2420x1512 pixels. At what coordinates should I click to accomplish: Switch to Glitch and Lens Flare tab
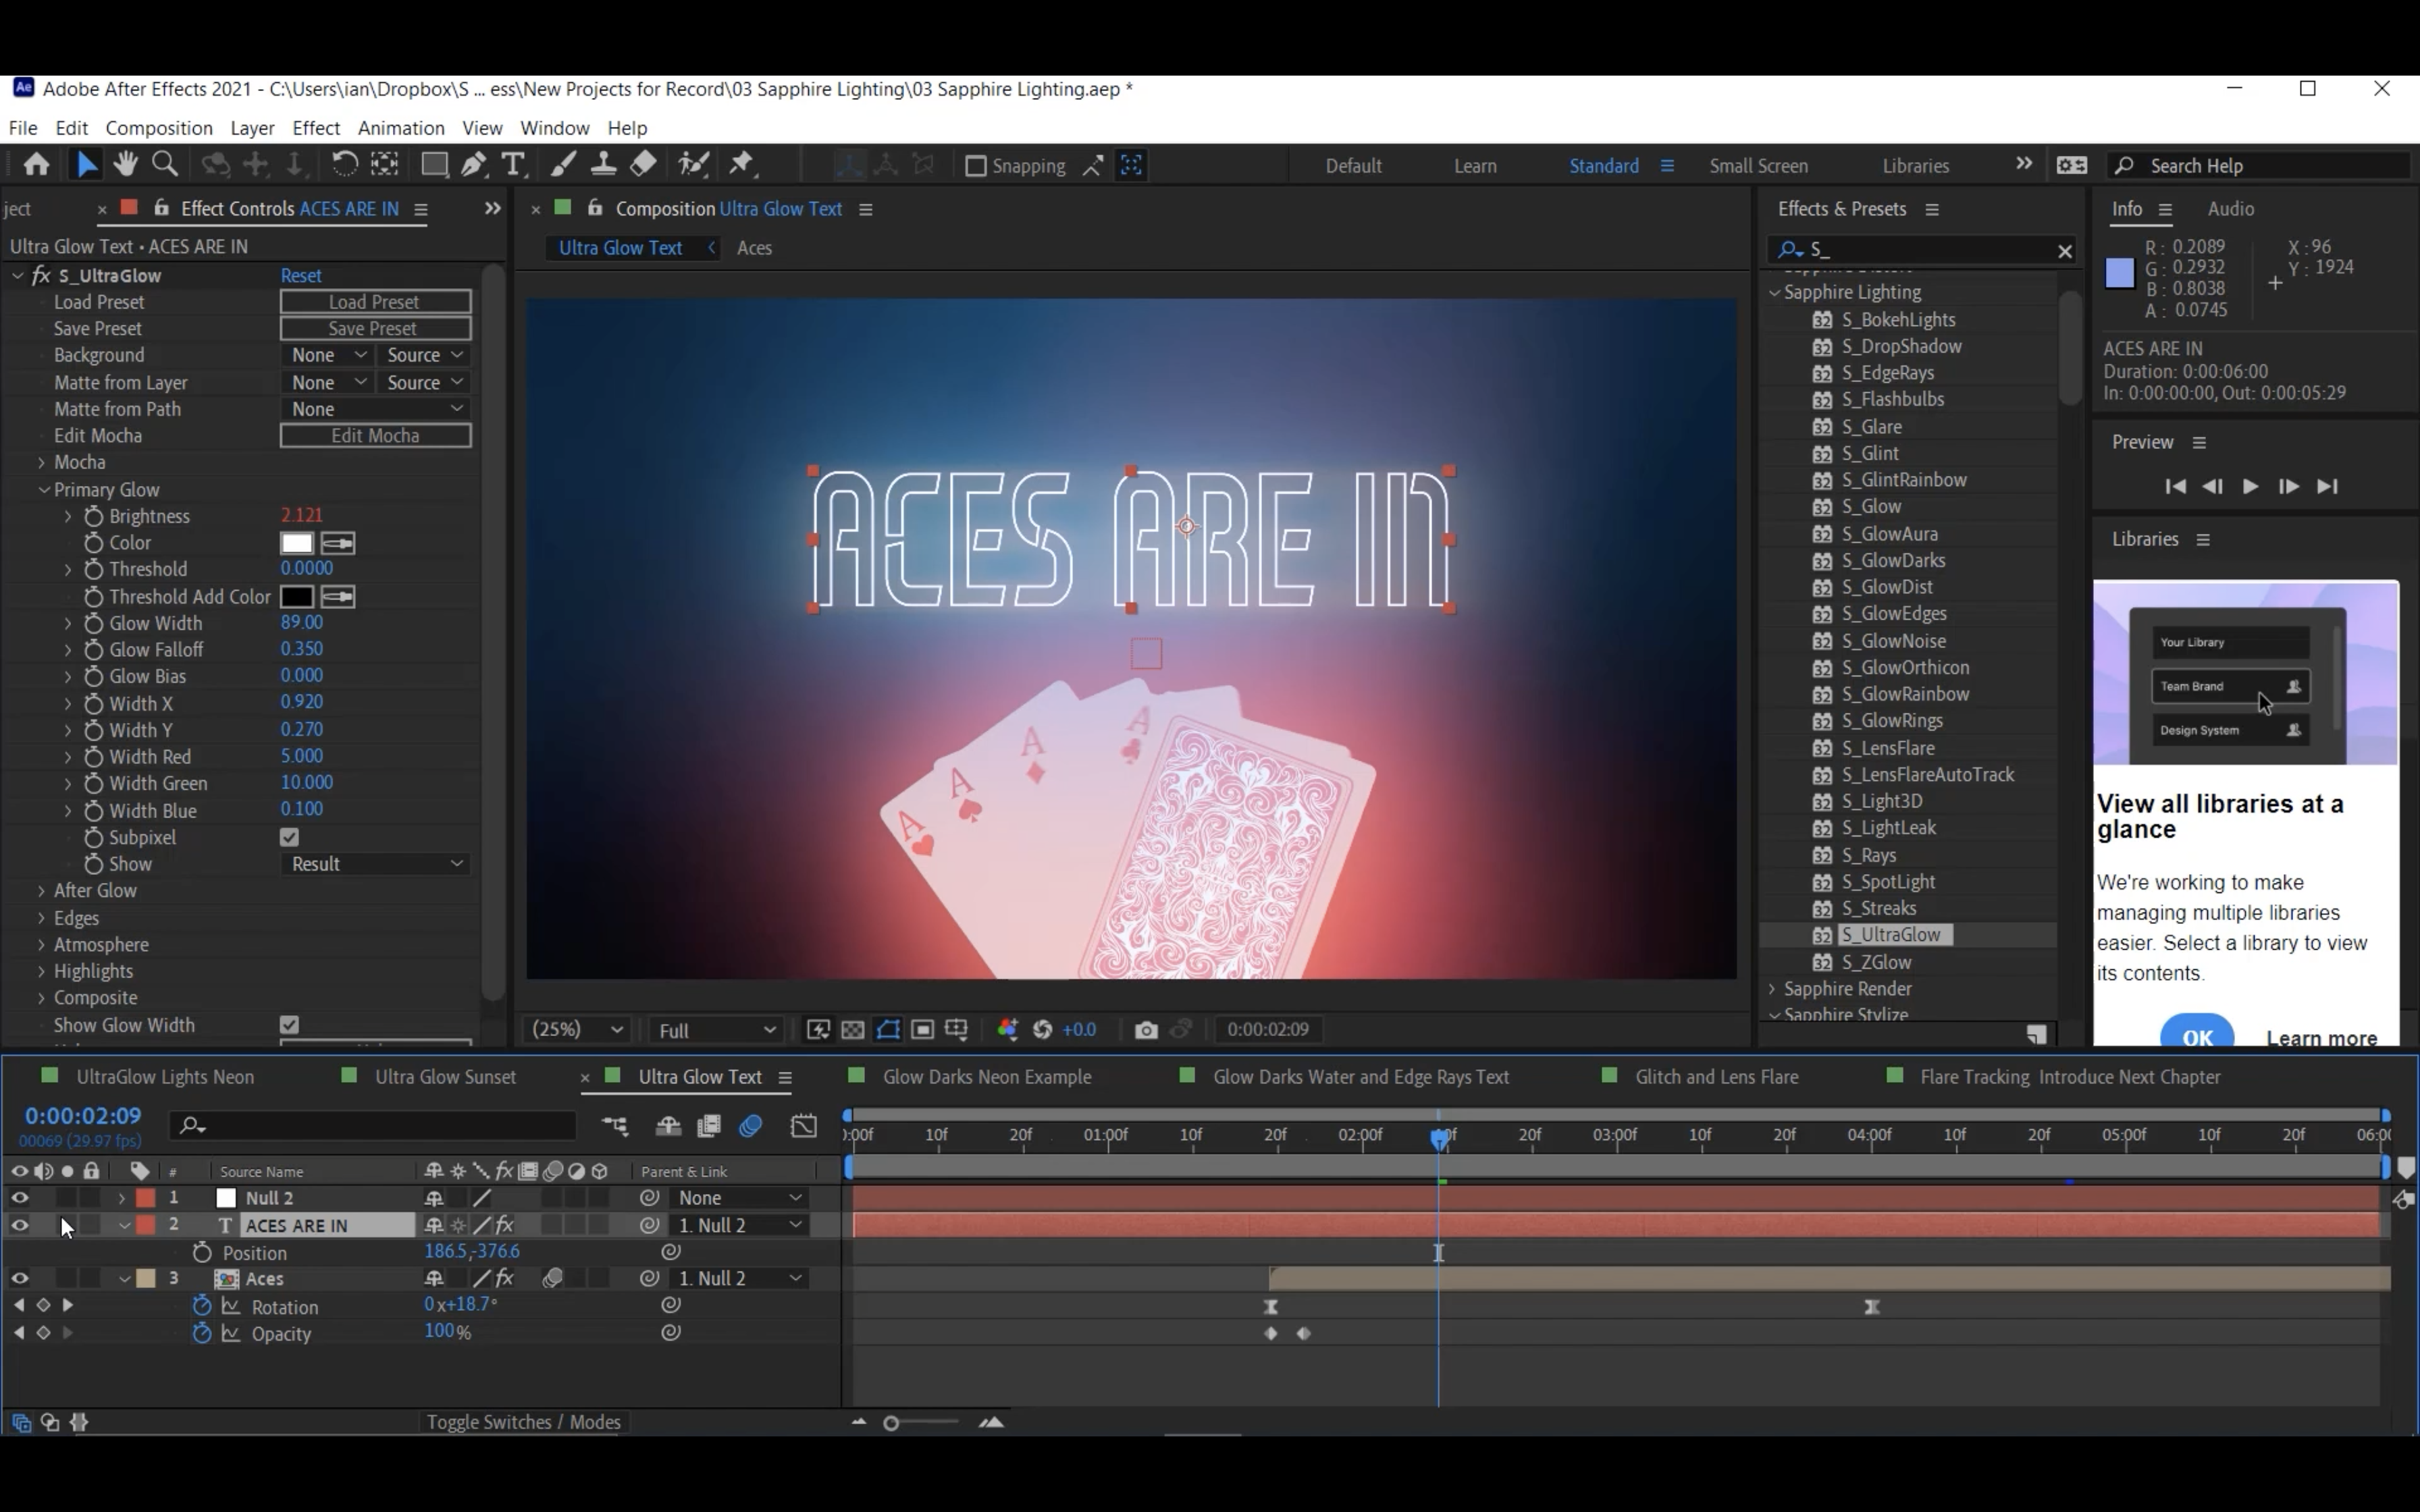tap(1716, 1077)
